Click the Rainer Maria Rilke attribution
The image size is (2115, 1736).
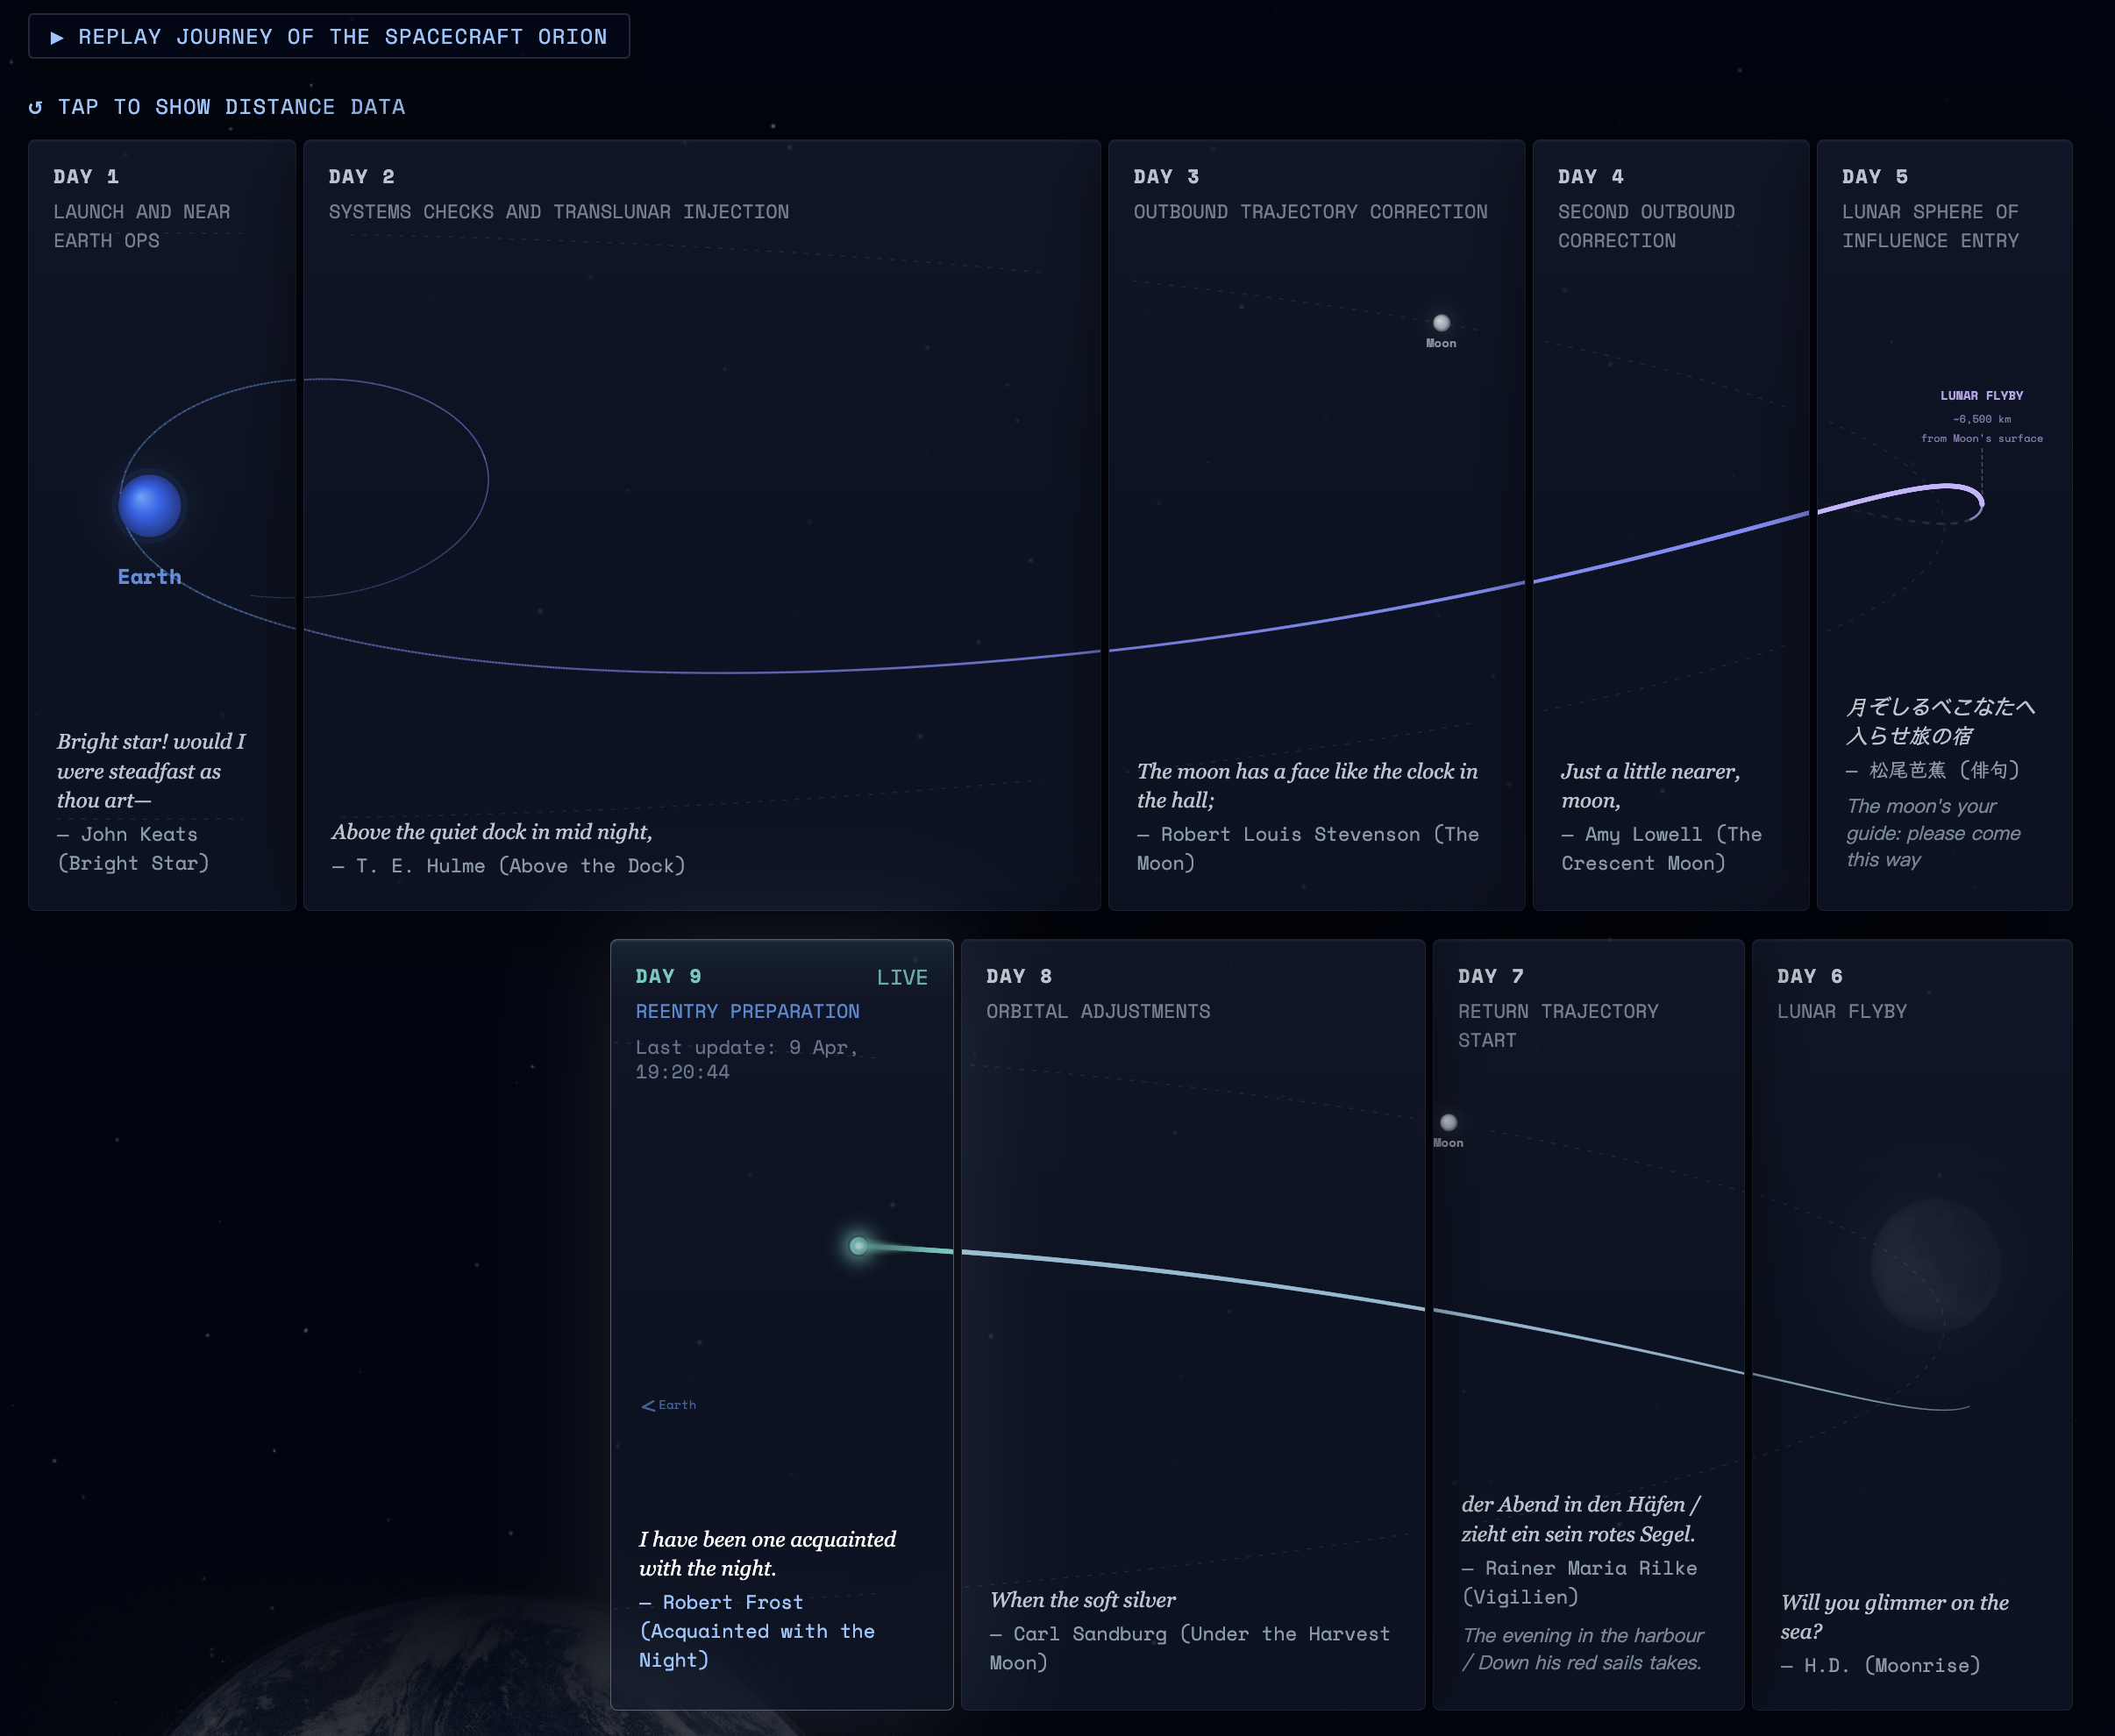(x=1580, y=1583)
